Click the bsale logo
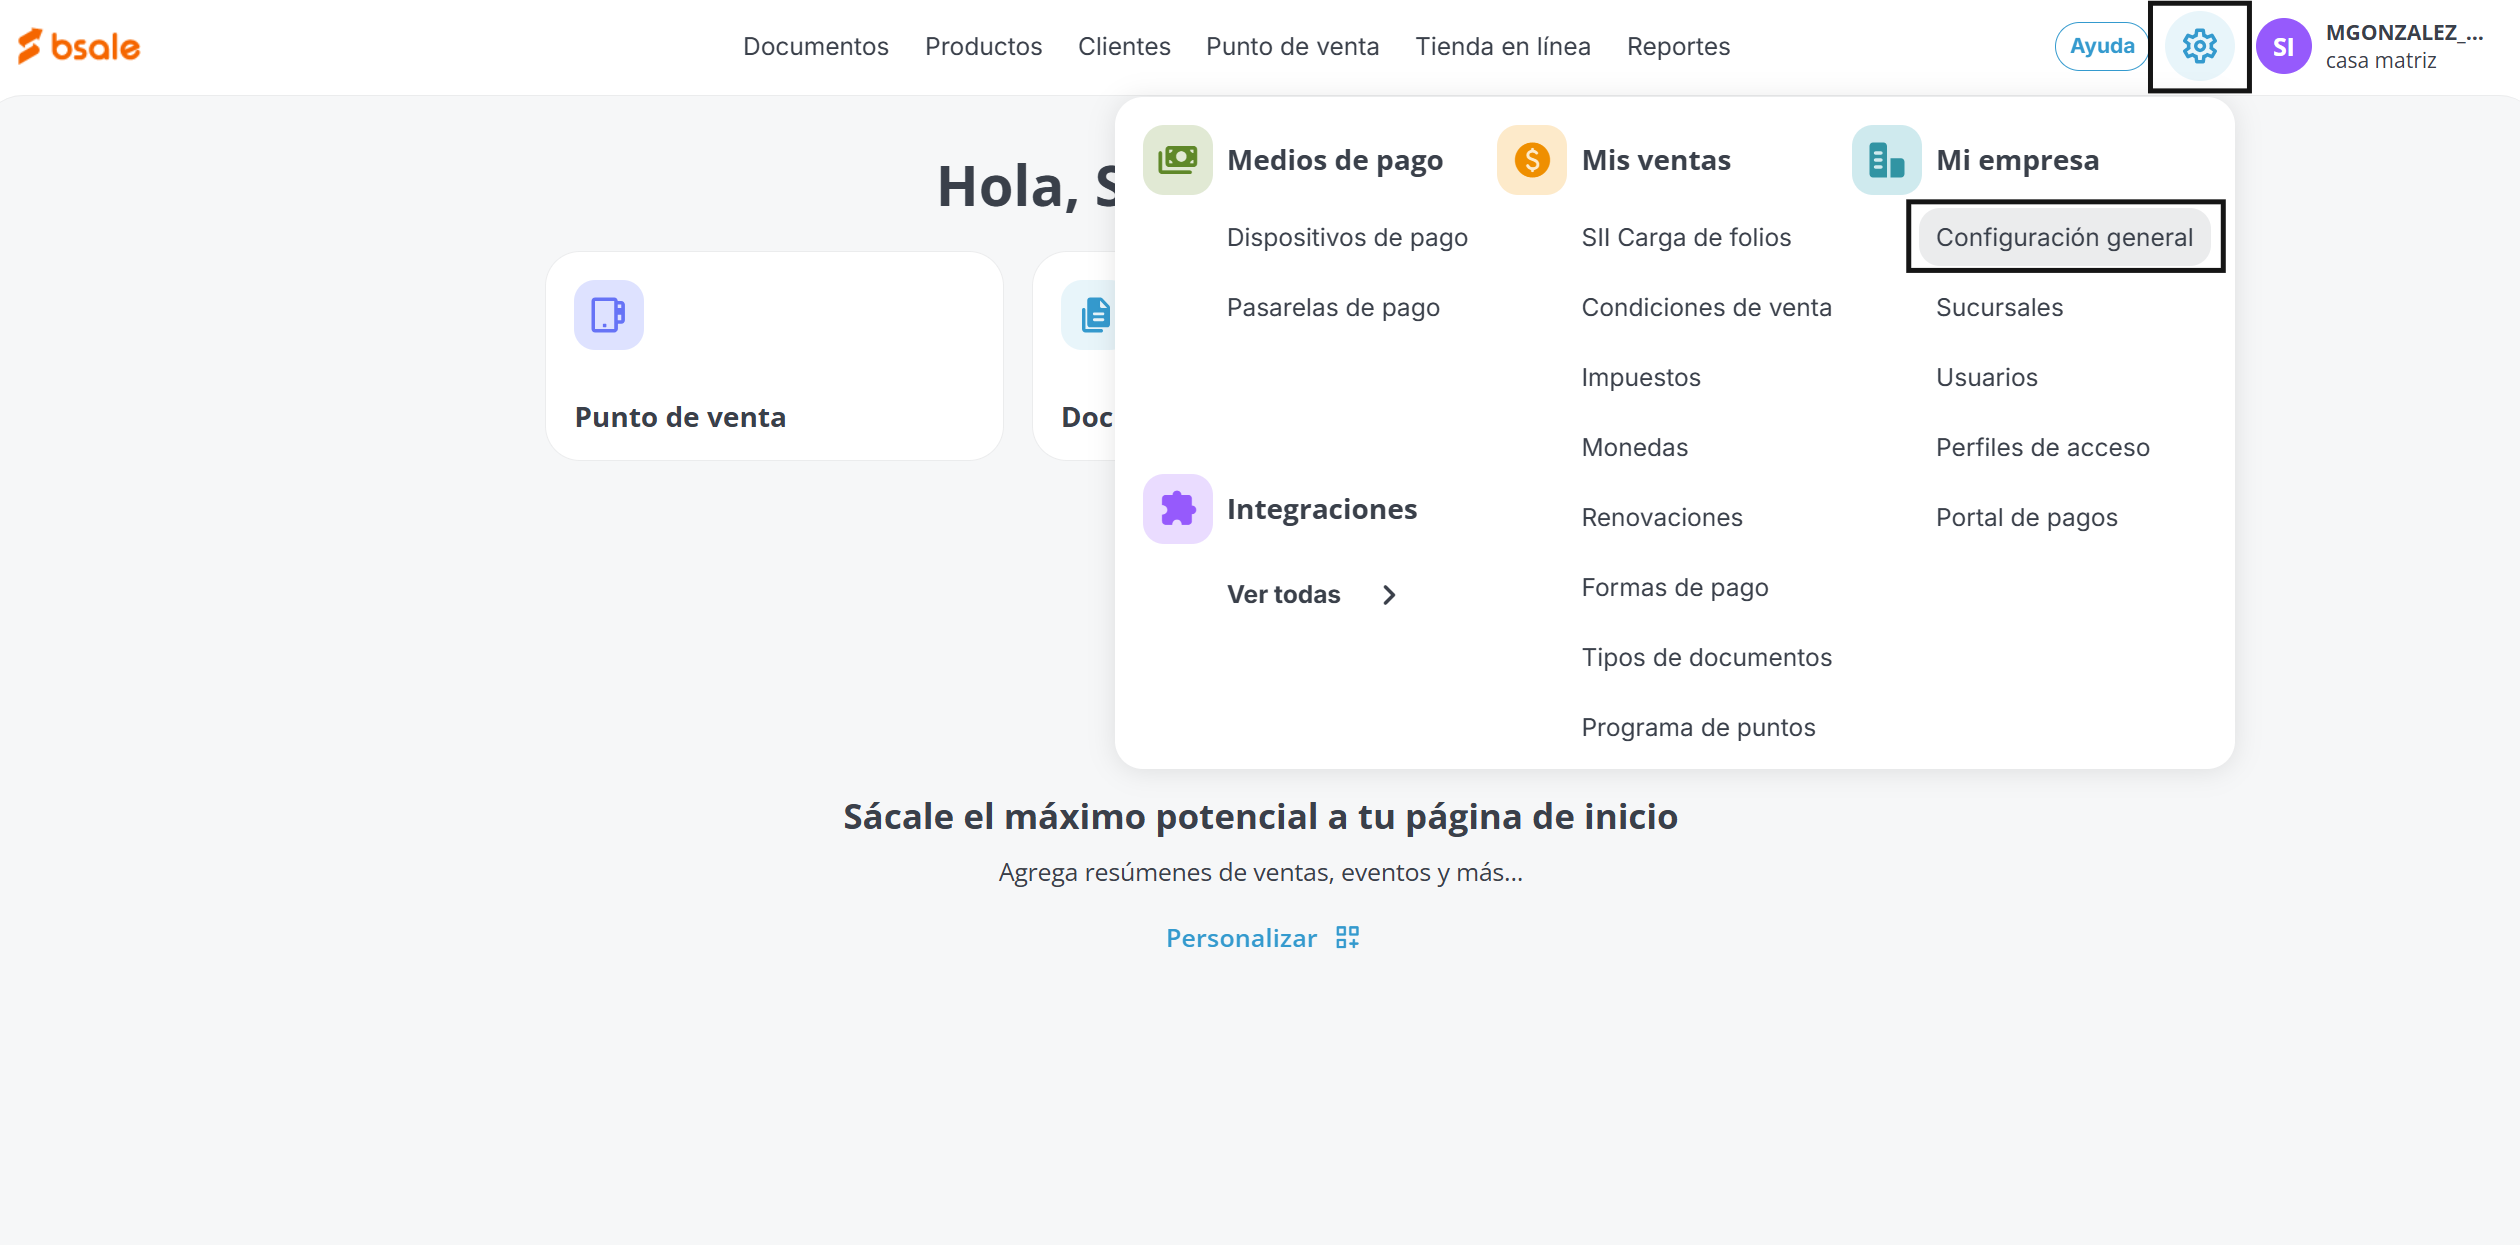The height and width of the screenshot is (1245, 2520). click(x=79, y=46)
